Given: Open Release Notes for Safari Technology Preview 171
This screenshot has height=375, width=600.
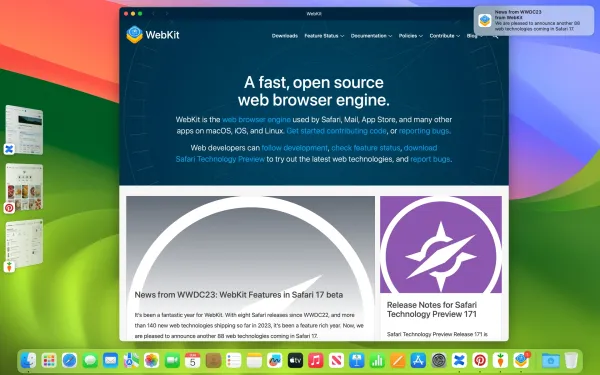Looking at the screenshot, I should pos(432,310).
